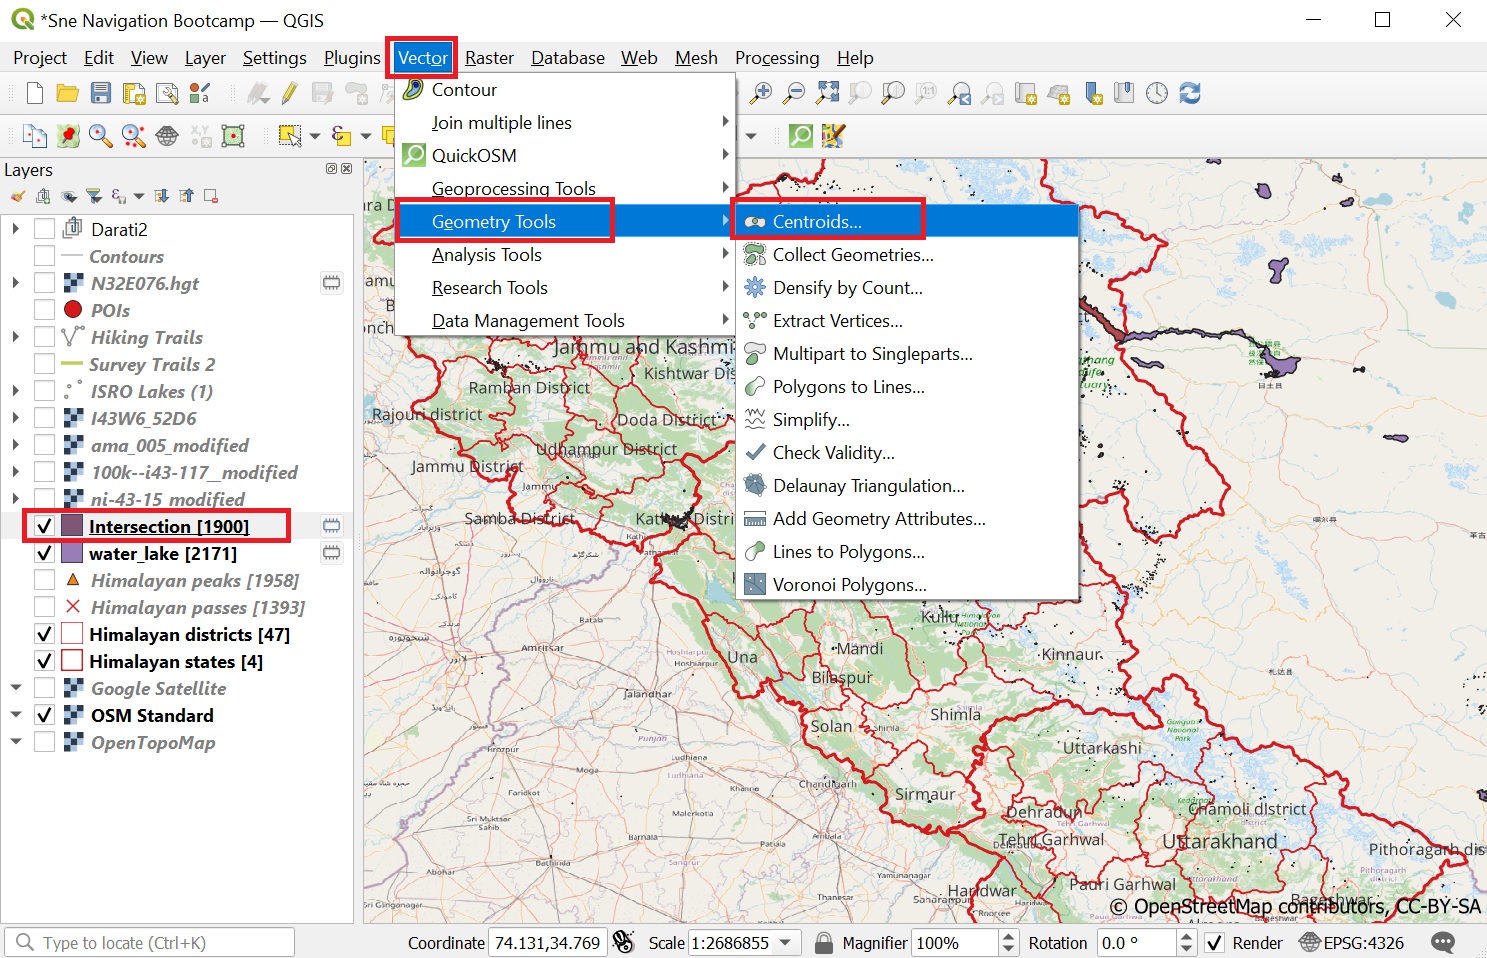Open the Raster menu

click(x=489, y=58)
